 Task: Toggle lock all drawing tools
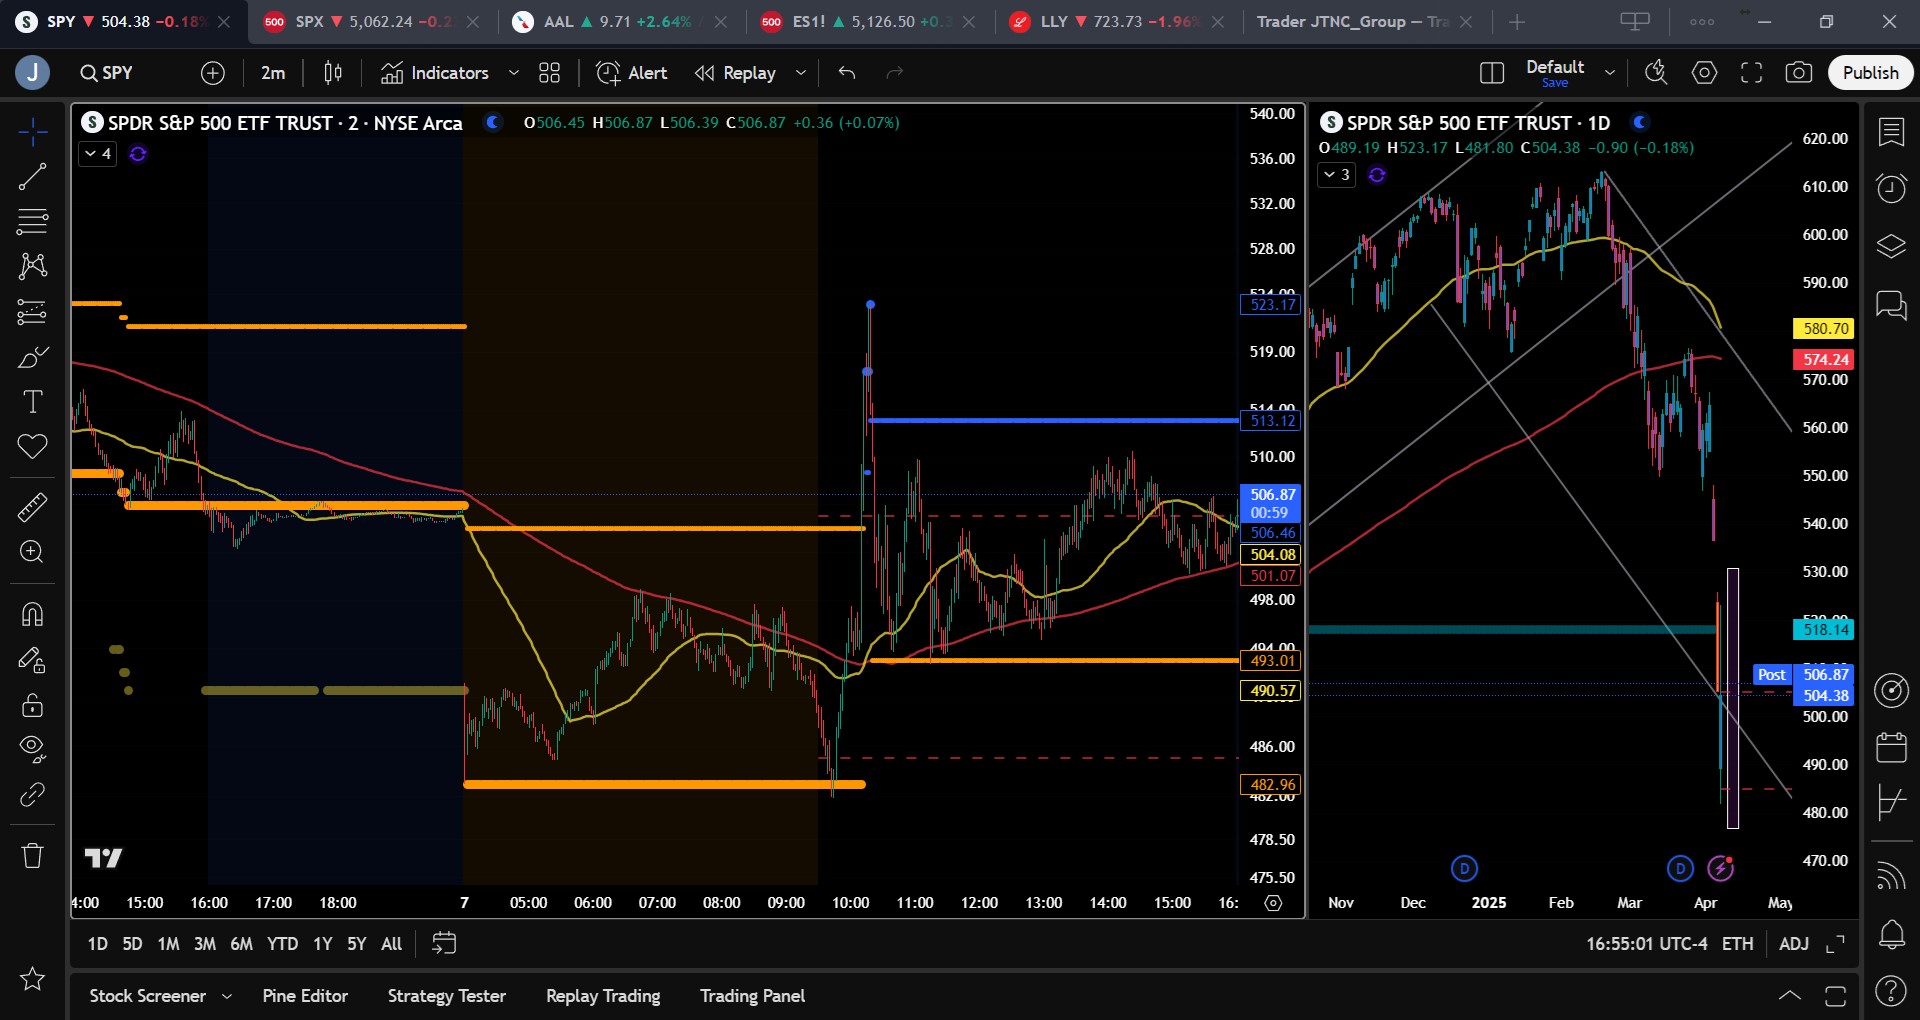[x=32, y=705]
